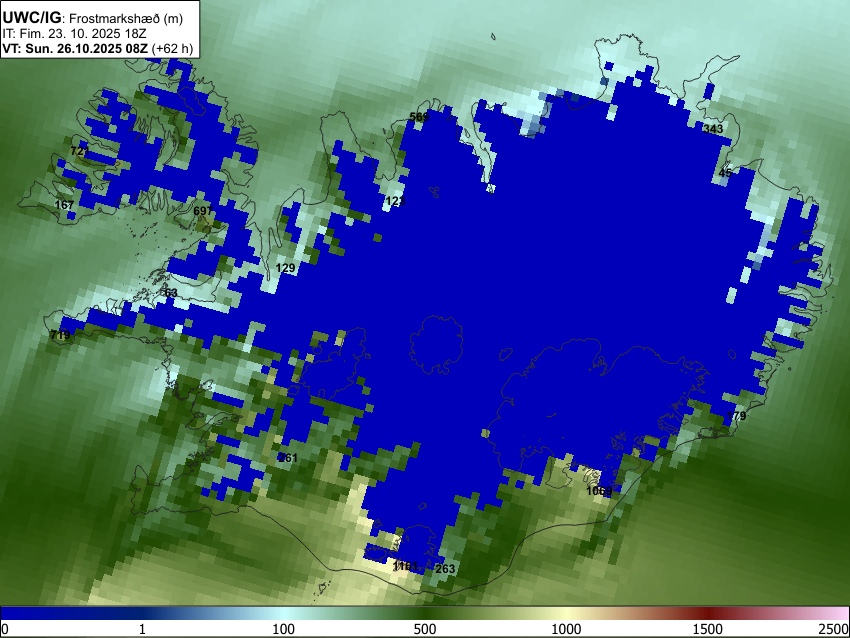Click the 261 value in the southwest
850x638 pixels.
click(x=288, y=458)
